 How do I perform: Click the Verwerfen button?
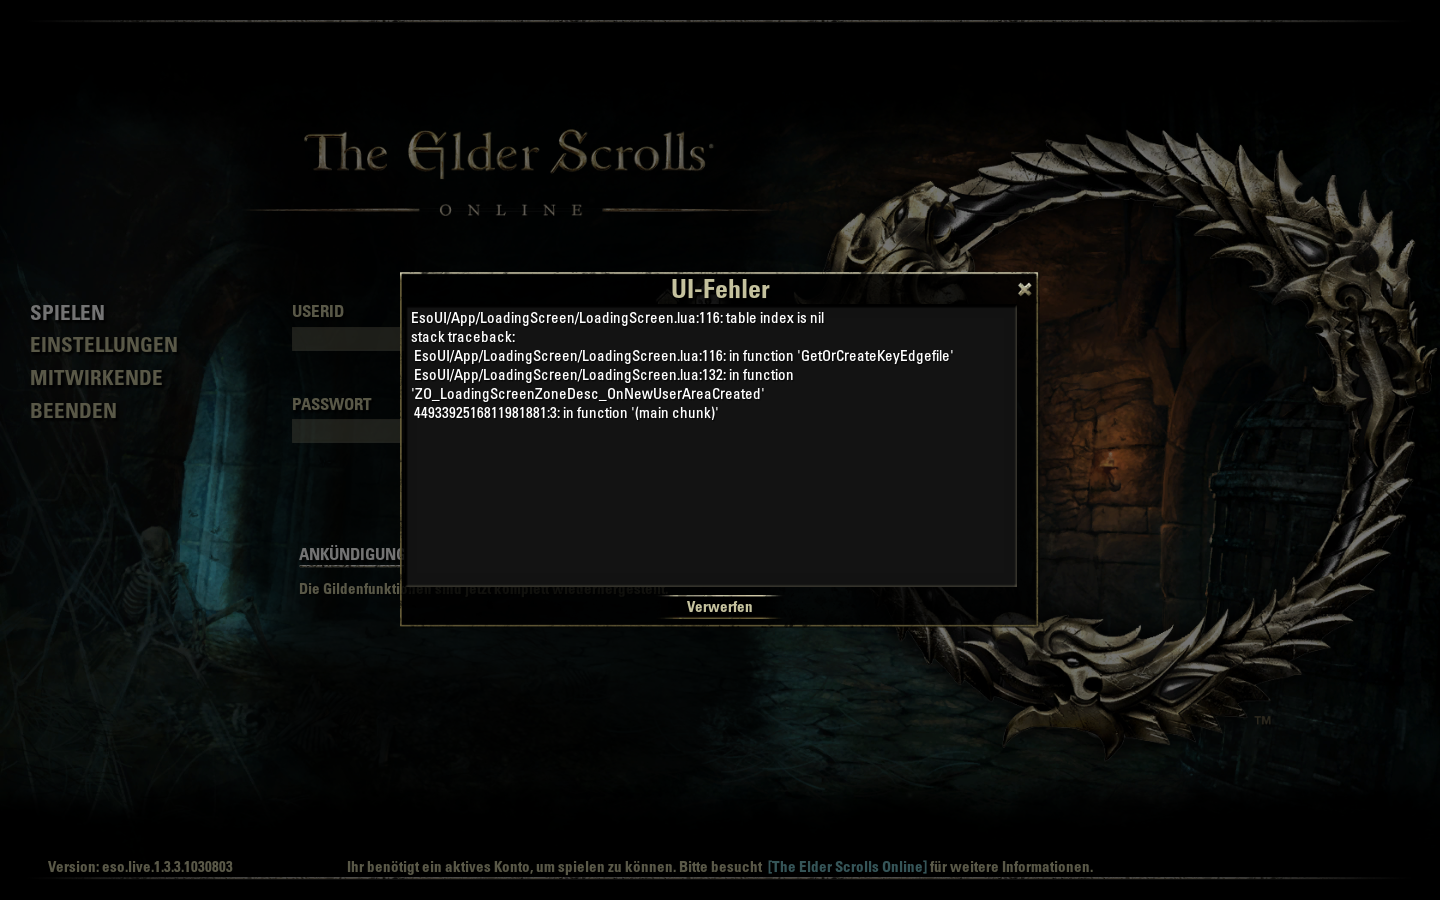719,607
